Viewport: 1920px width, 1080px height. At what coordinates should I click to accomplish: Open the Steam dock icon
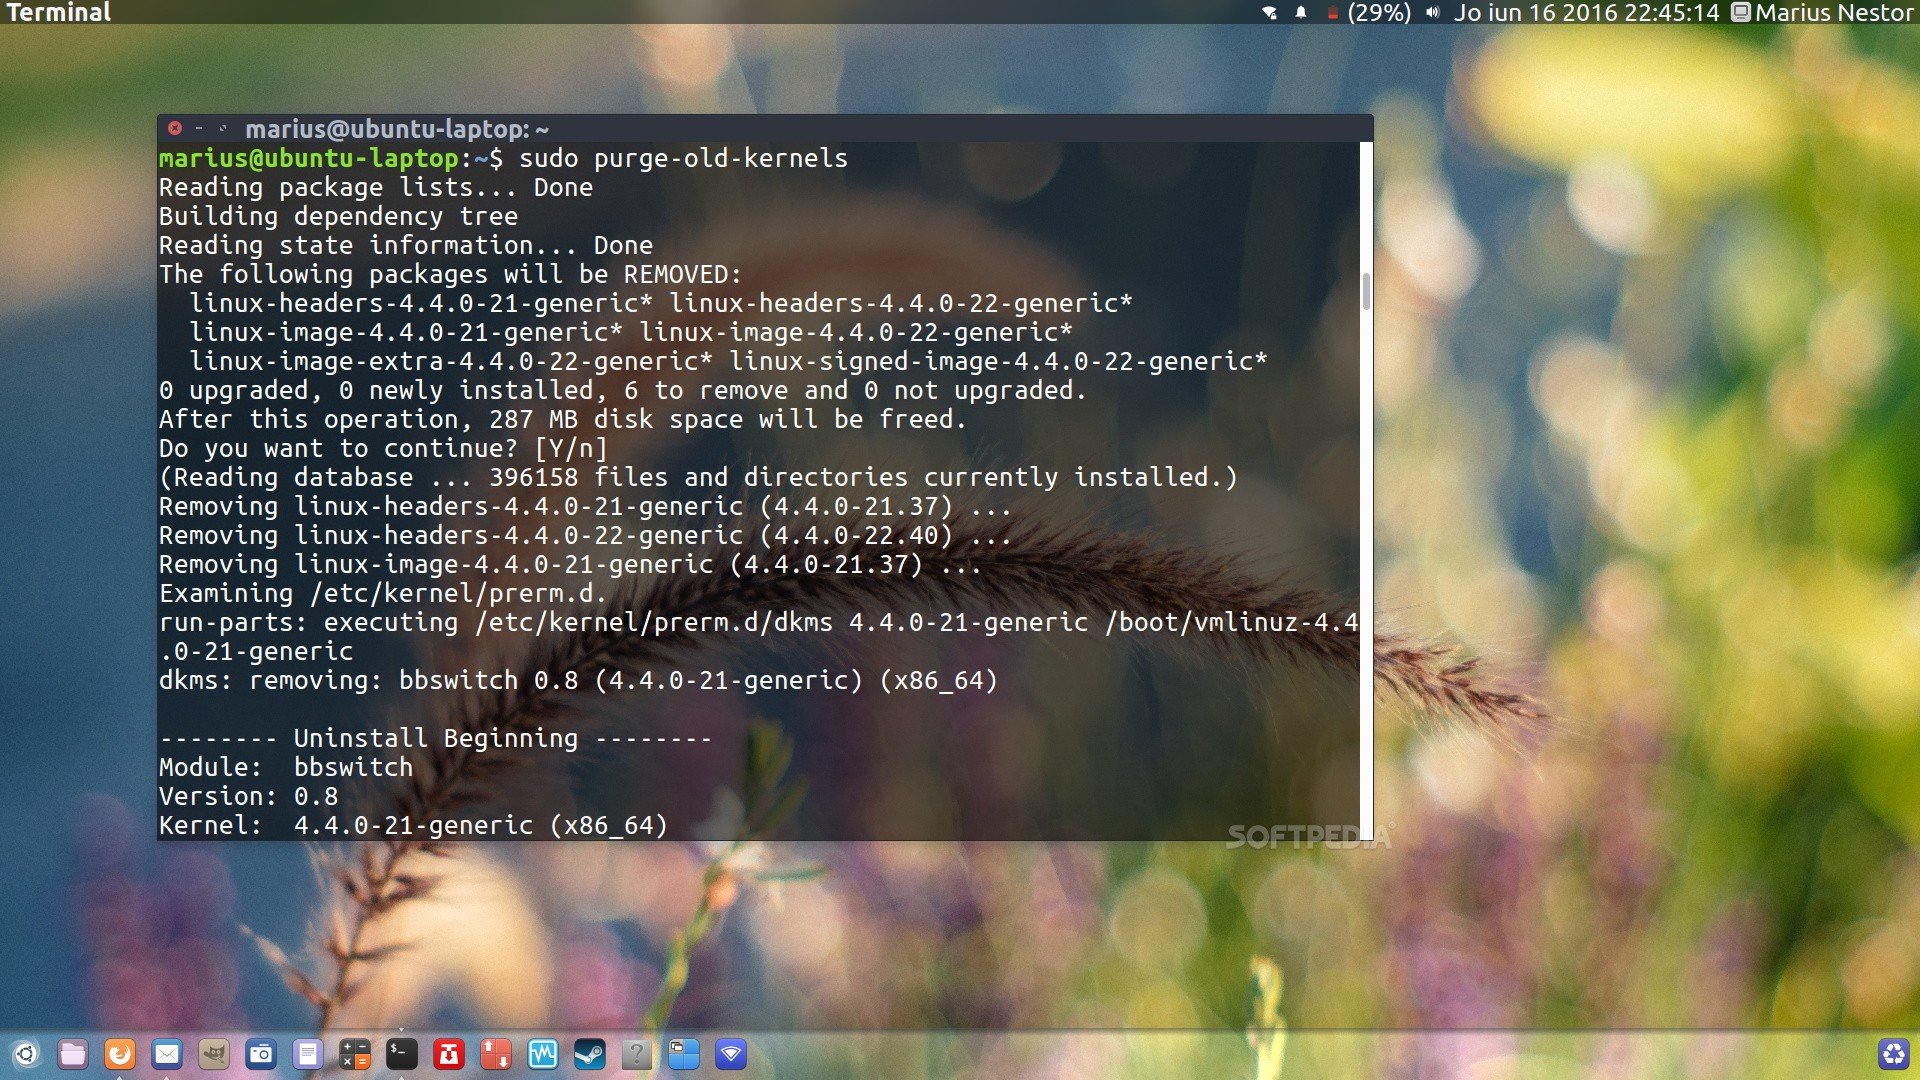(589, 1054)
